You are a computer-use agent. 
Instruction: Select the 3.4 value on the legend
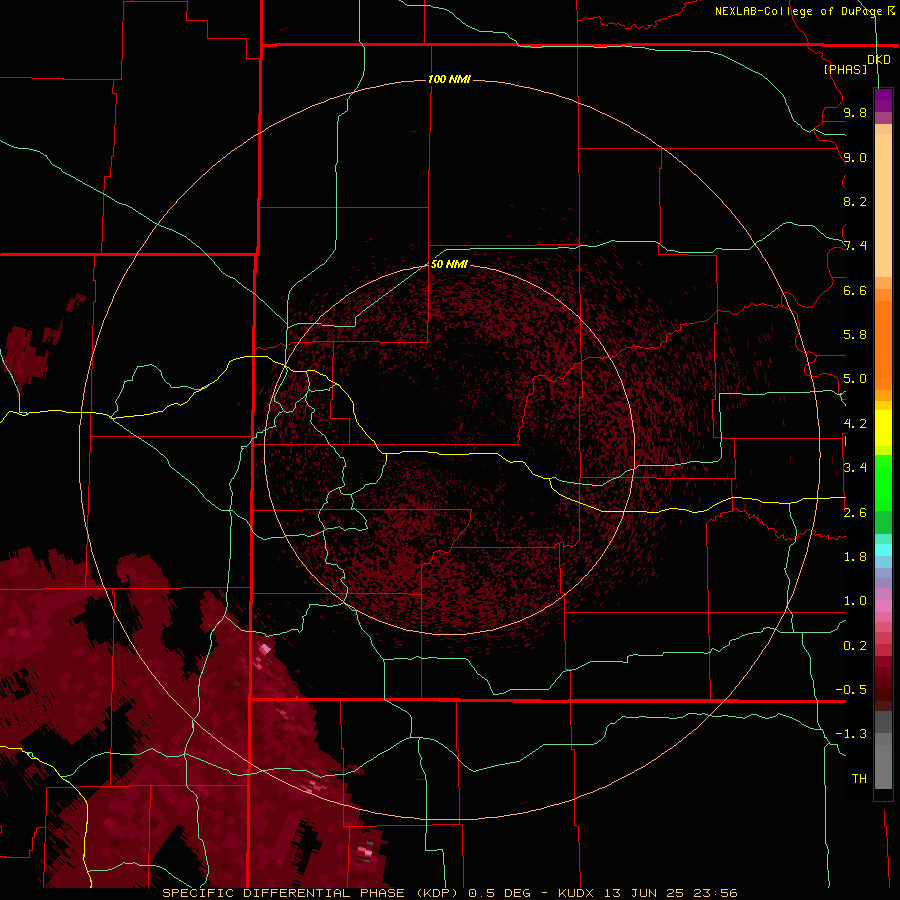pyautogui.click(x=855, y=468)
